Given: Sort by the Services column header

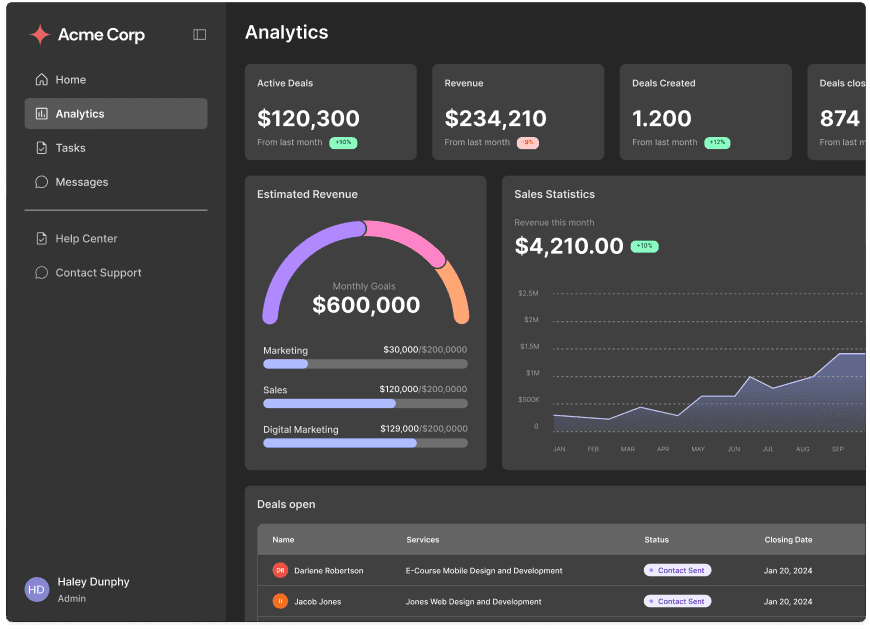Looking at the screenshot, I should (423, 540).
